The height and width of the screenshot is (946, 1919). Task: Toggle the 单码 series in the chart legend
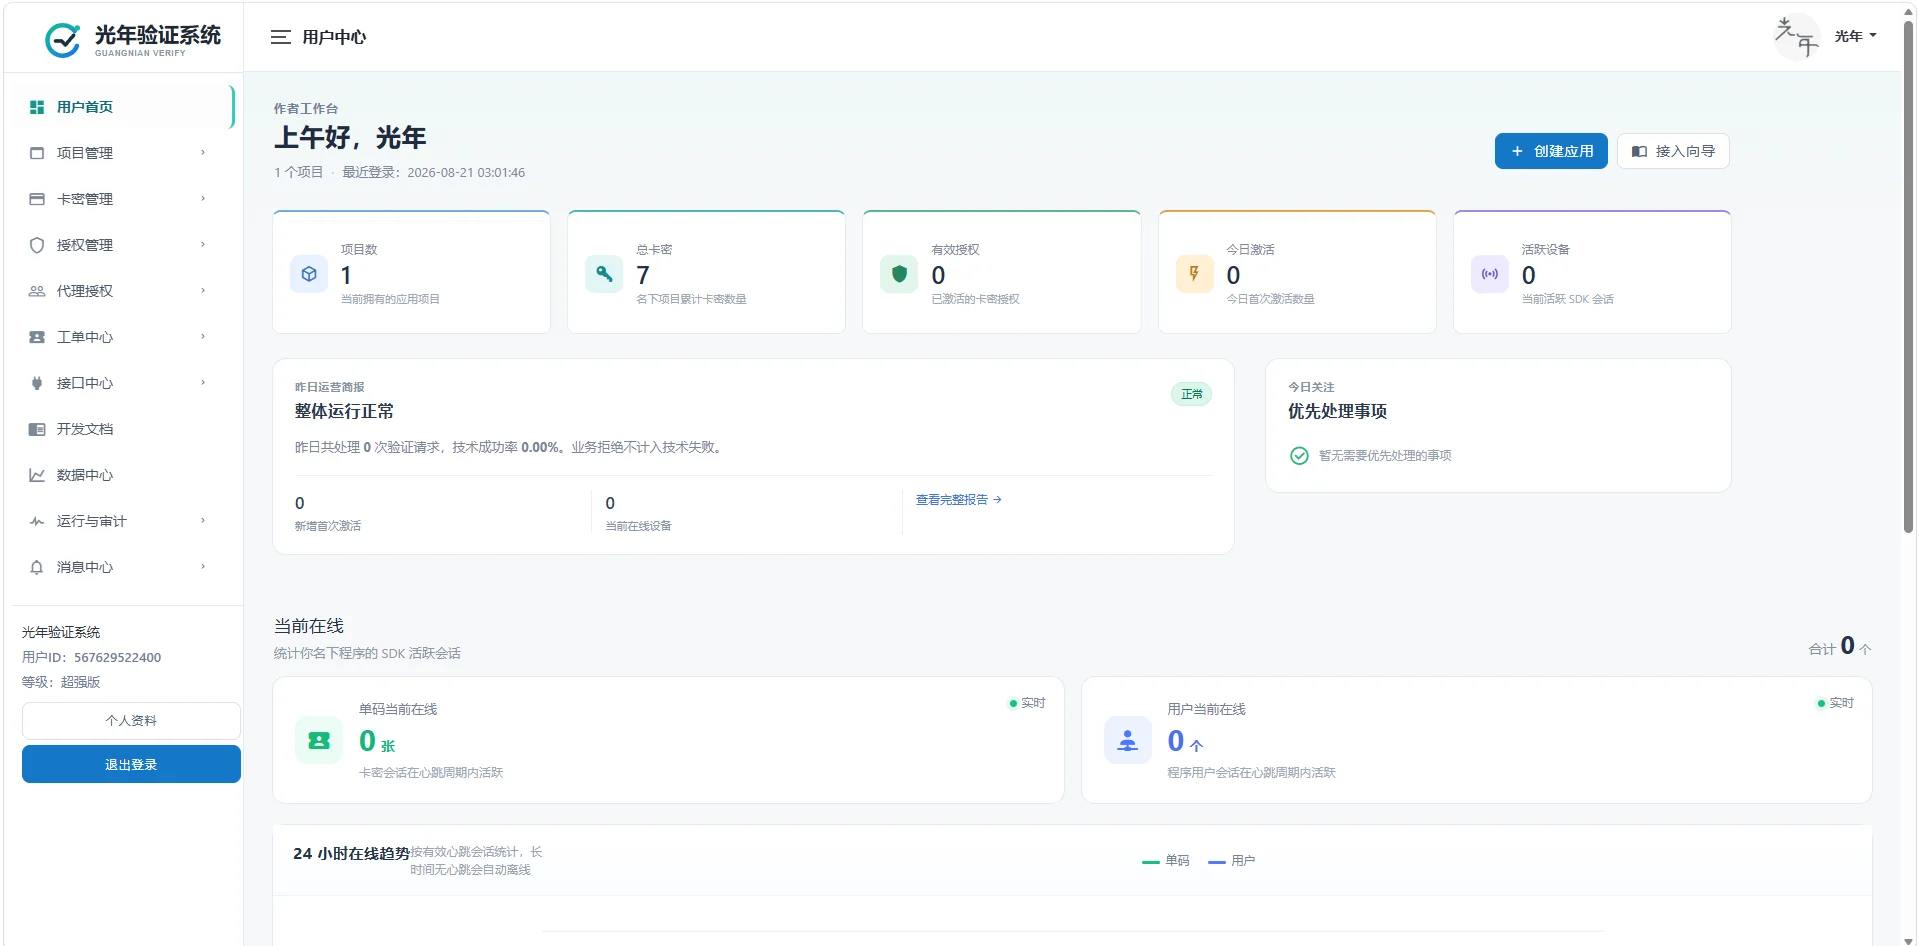(x=1166, y=861)
